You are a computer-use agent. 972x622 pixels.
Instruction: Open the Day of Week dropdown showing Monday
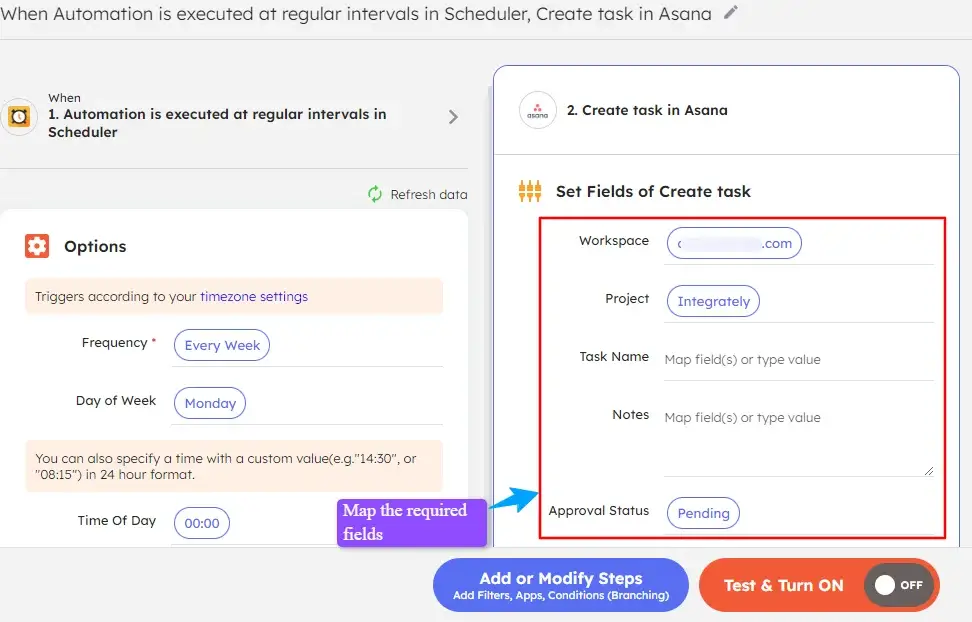[209, 403]
